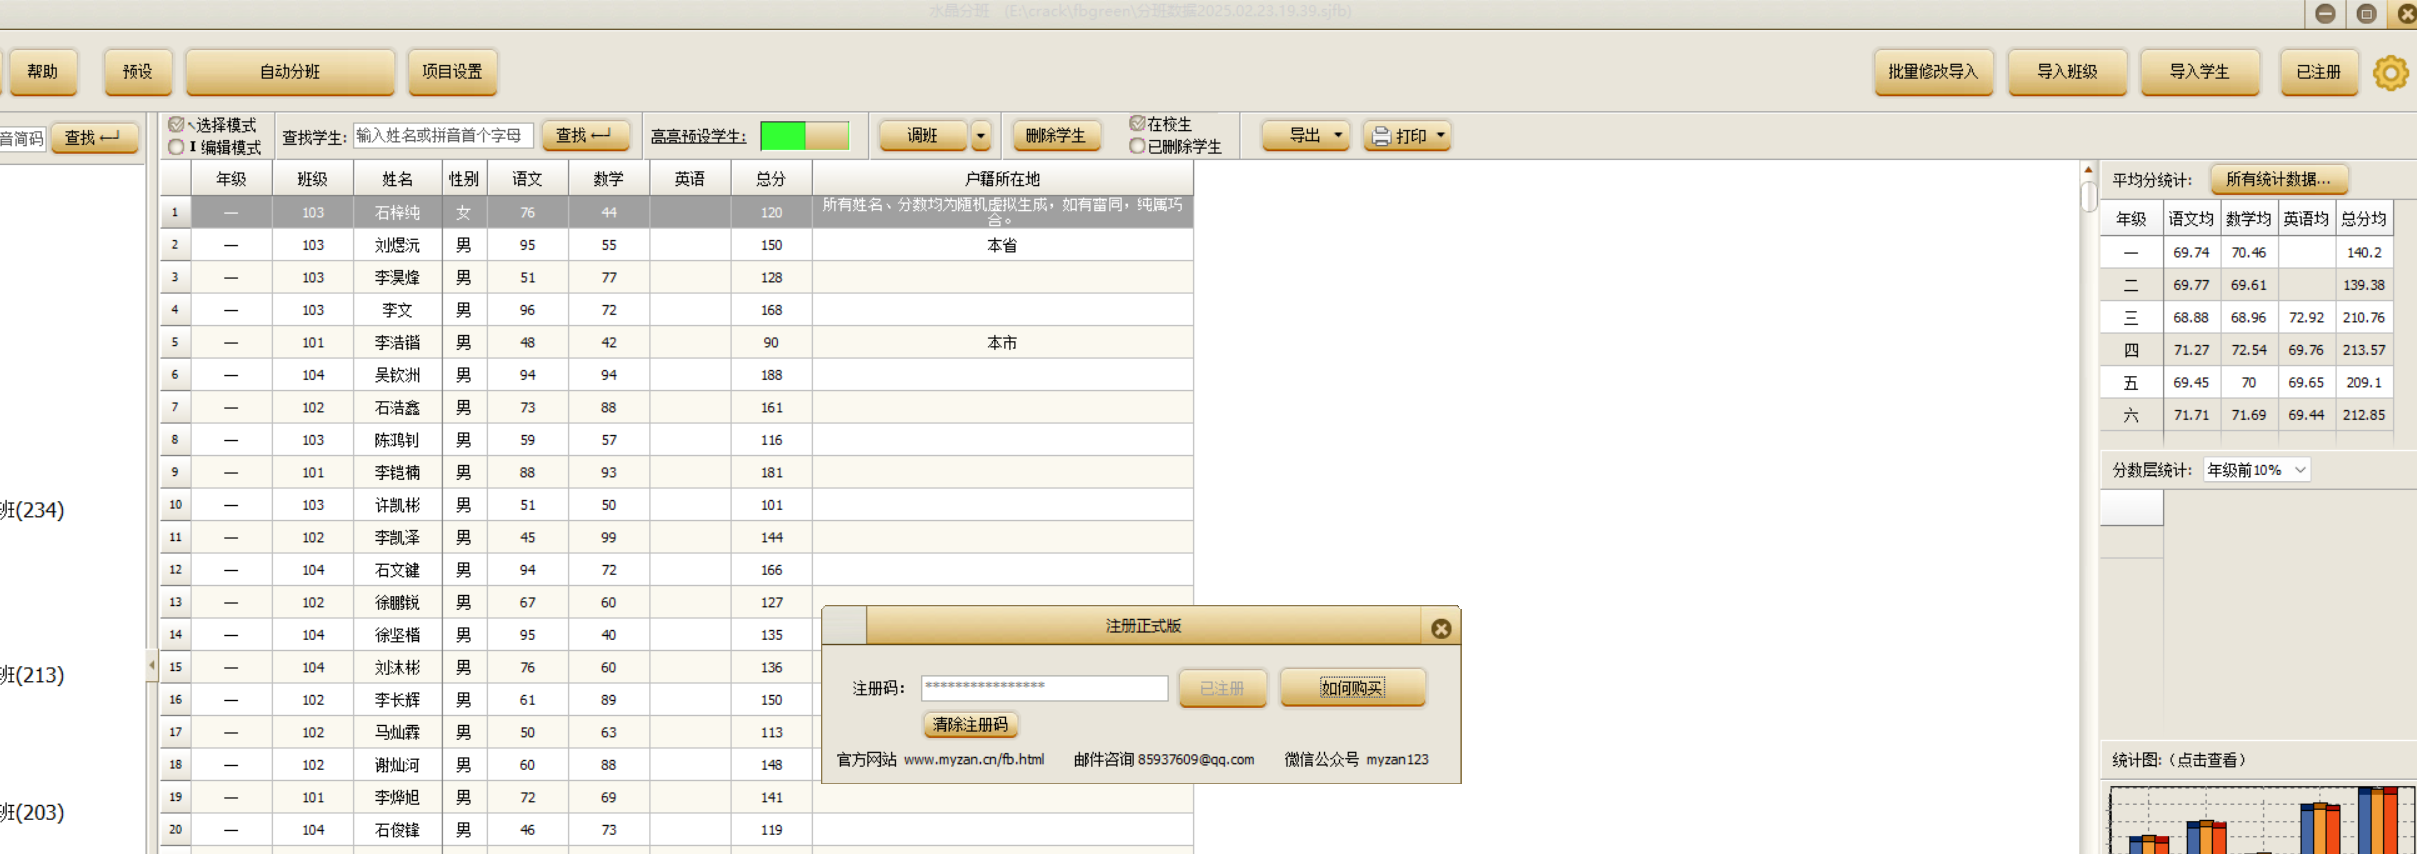
Task: Click the green 高亮预设学生 color swatch
Action: [x=782, y=136]
